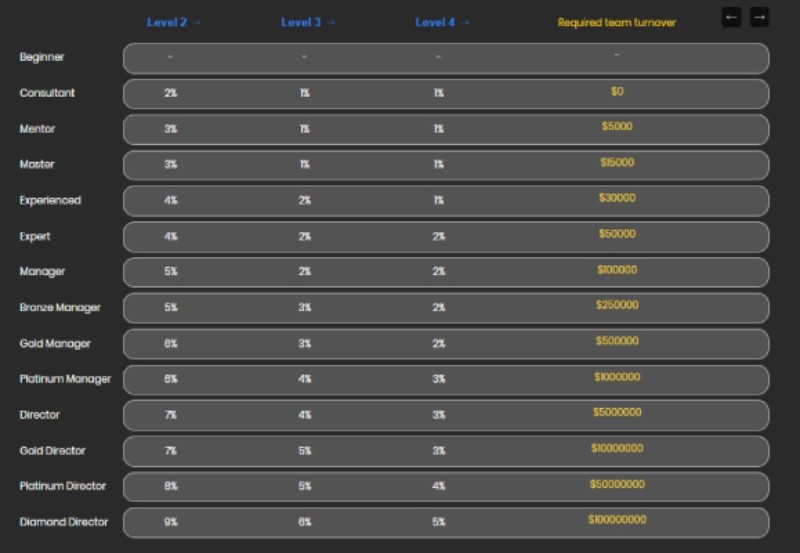The width and height of the screenshot is (800, 553).
Task: Click the Director row's 7% value
Action: pyautogui.click(x=171, y=415)
